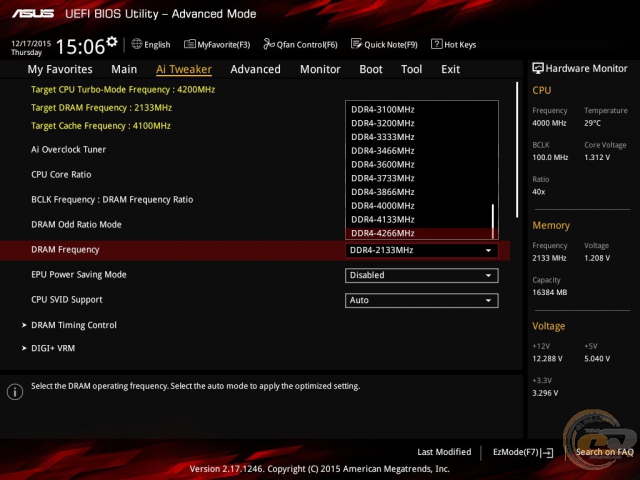The image size is (640, 480).
Task: Click the Last Modified button
Action: [x=444, y=452]
